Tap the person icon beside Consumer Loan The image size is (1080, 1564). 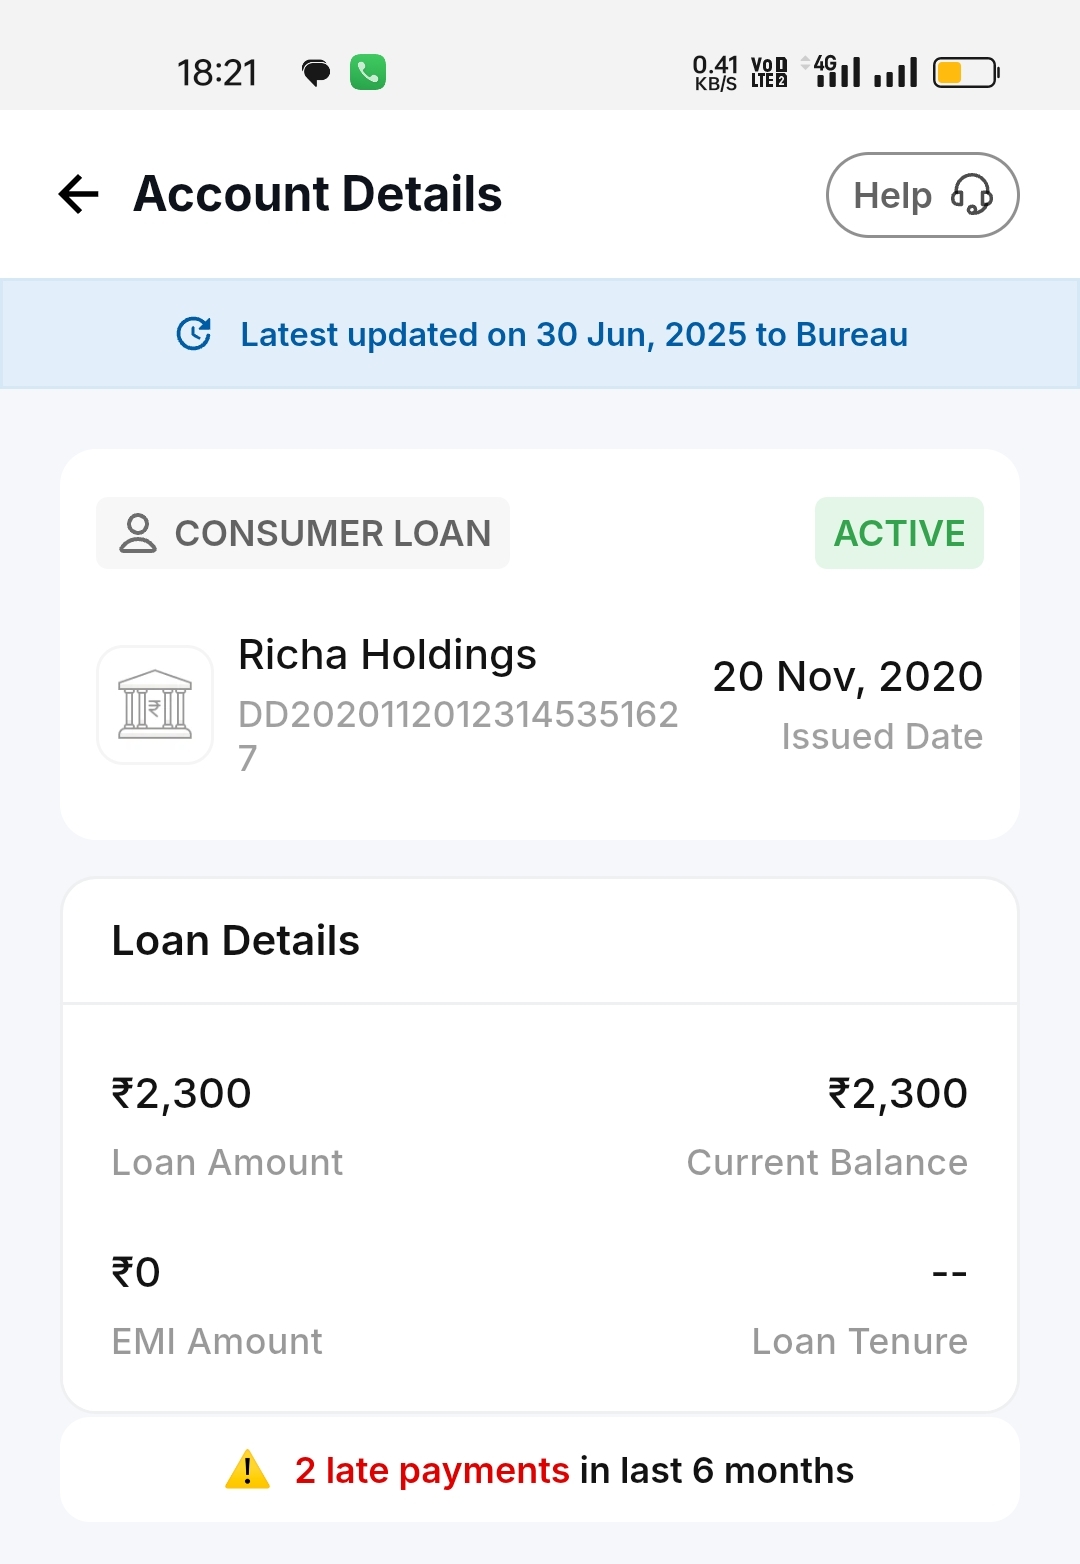coord(138,533)
